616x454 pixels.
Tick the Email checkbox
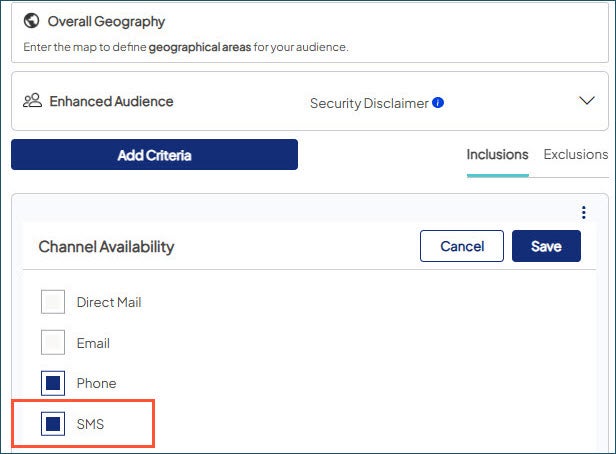pos(53,343)
